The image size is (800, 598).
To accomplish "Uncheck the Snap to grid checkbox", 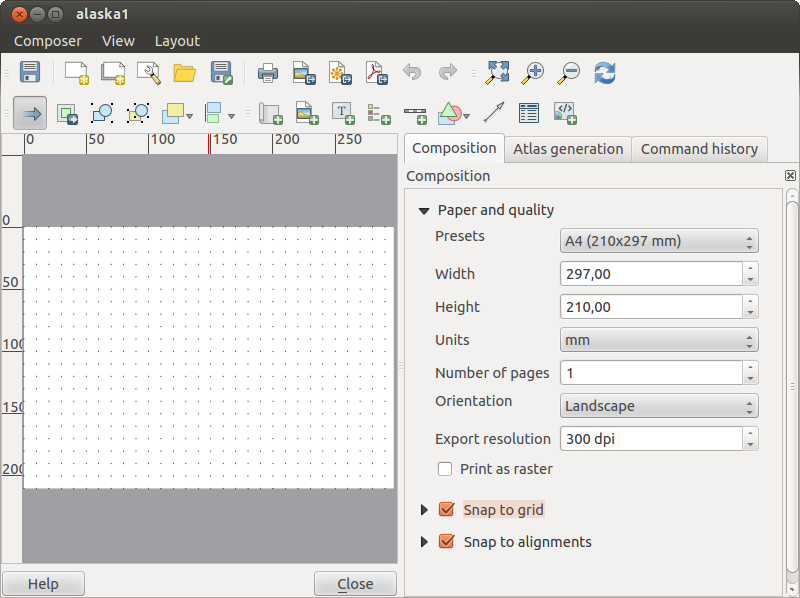I will (x=447, y=510).
